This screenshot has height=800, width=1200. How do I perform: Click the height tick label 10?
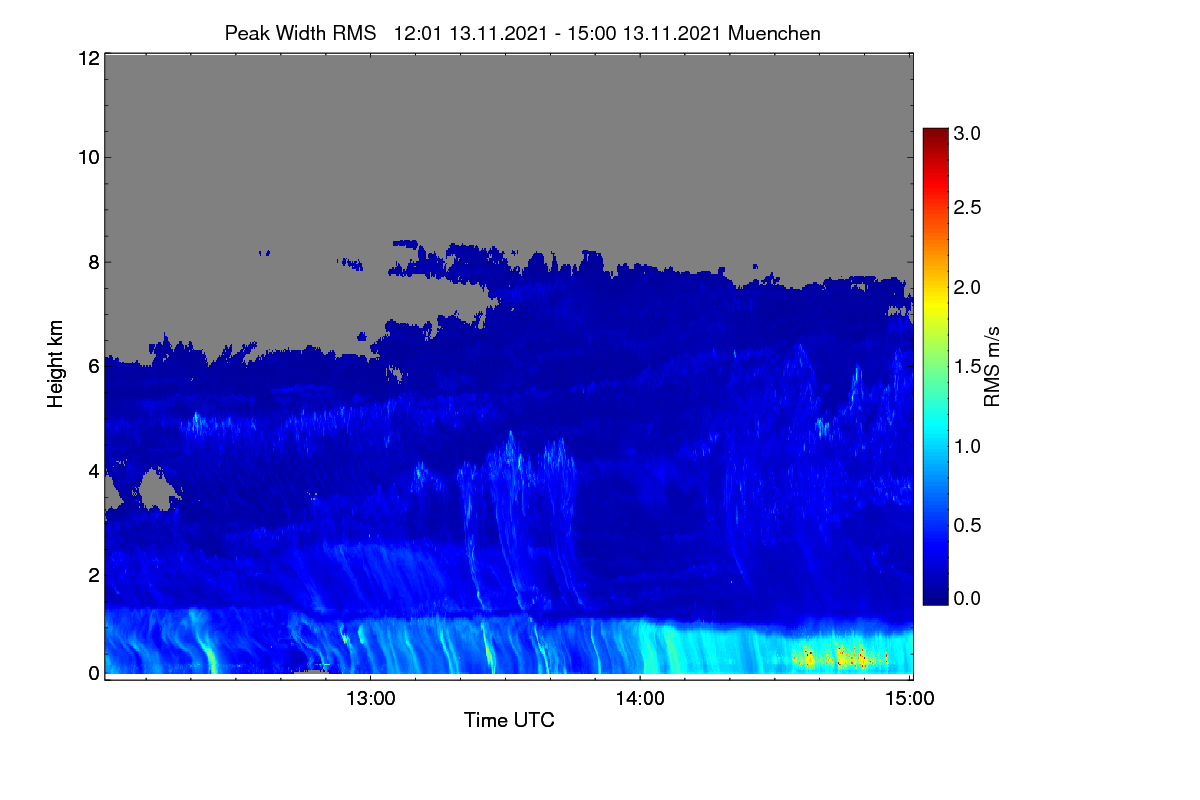88,157
